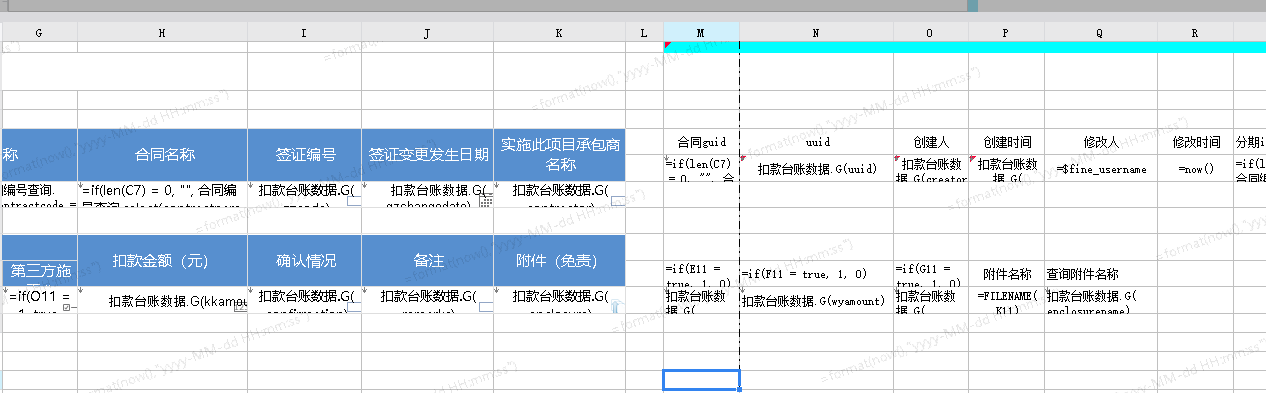Viewport: 1266px width, 393px height.
Task: Click the text widget icon in 备注 data cell
Action: pyautogui.click(x=486, y=307)
